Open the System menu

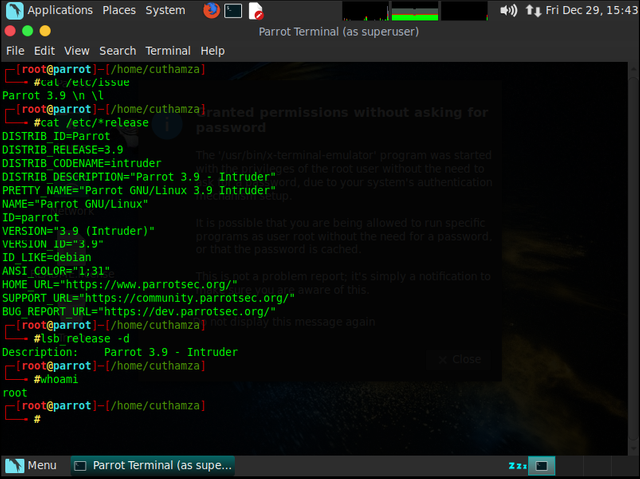(165, 10)
